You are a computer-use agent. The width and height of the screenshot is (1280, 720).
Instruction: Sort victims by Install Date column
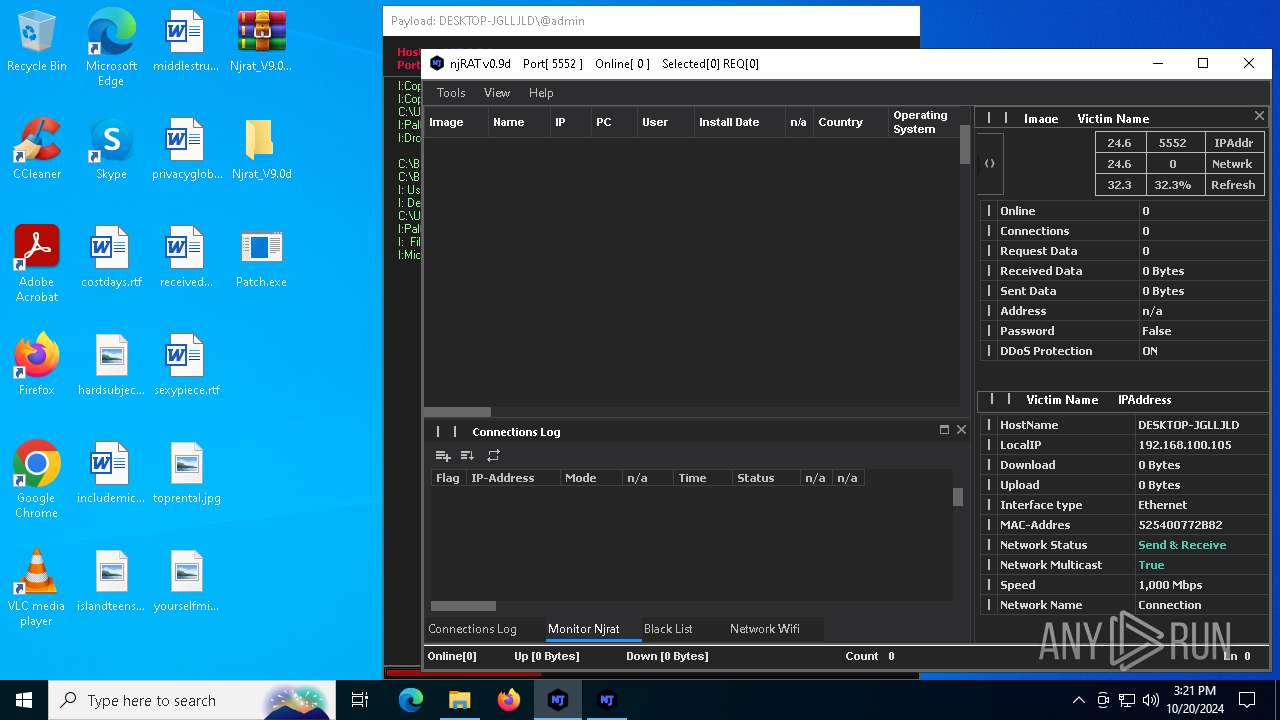click(739, 122)
